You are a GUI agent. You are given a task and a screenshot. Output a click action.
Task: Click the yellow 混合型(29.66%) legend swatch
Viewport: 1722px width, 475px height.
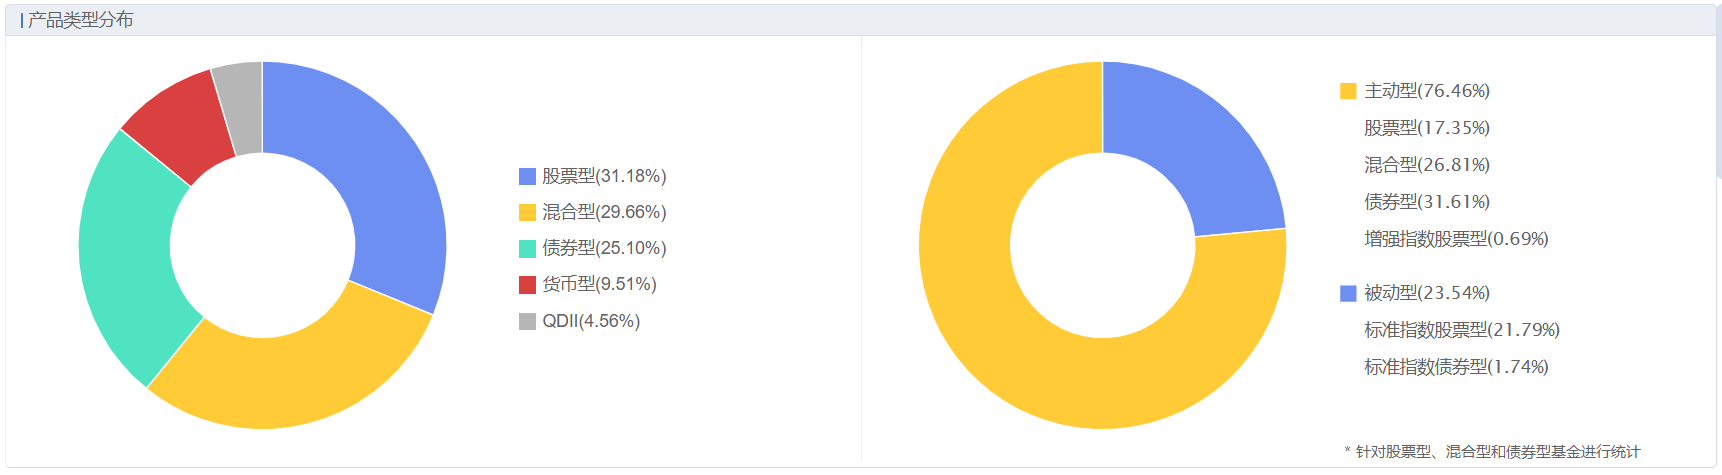click(527, 213)
